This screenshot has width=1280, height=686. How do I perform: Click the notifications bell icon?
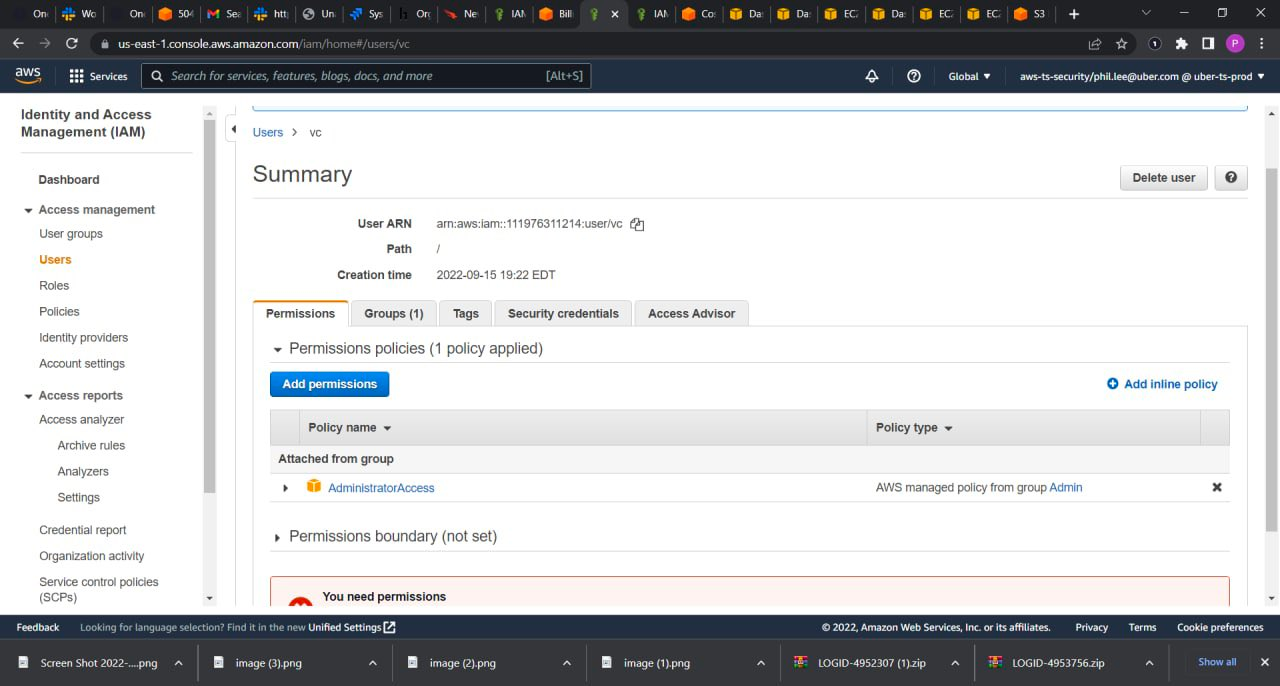[871, 75]
